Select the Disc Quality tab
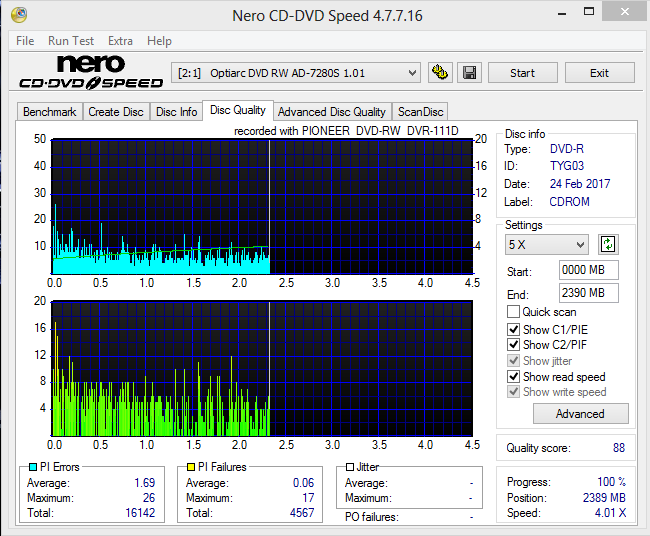This screenshot has width=650, height=536. (x=238, y=110)
